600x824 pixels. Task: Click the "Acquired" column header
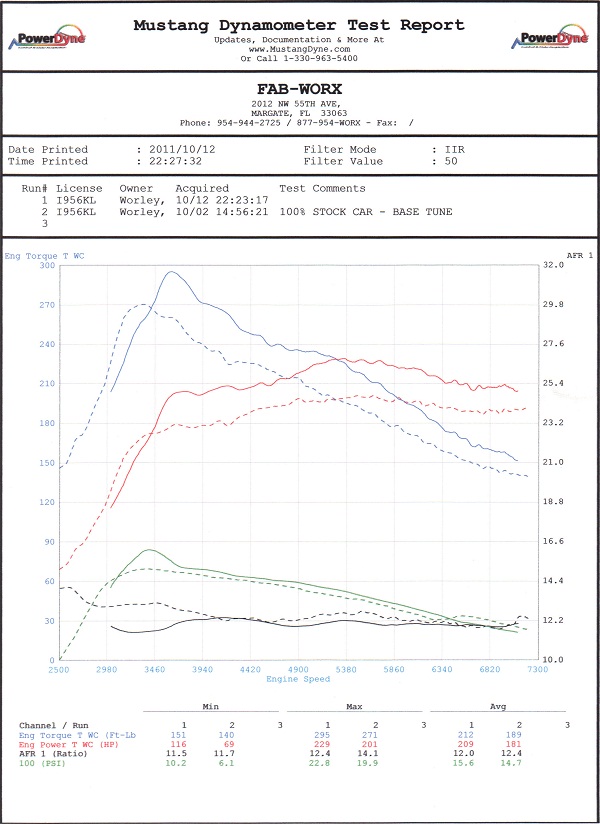point(202,189)
